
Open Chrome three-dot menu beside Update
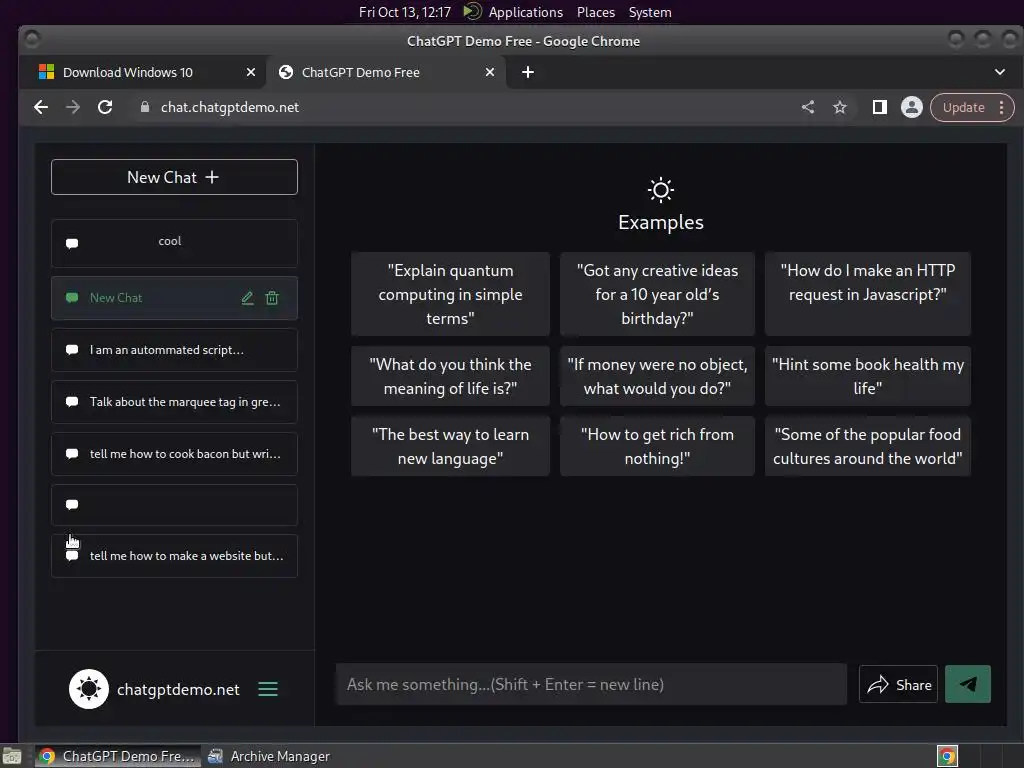pos(1001,108)
